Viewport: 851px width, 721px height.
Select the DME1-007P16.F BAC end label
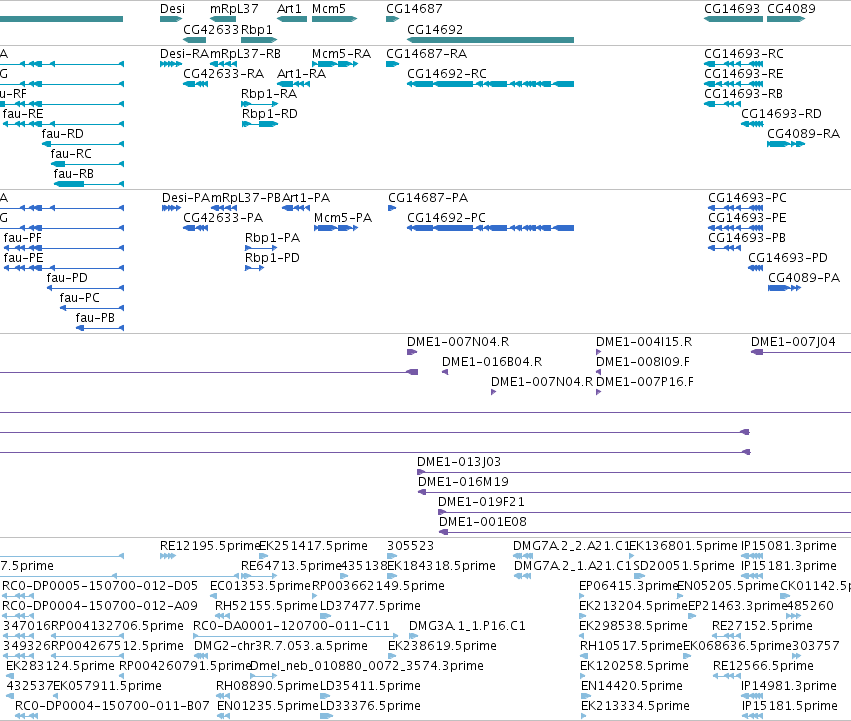645,382
